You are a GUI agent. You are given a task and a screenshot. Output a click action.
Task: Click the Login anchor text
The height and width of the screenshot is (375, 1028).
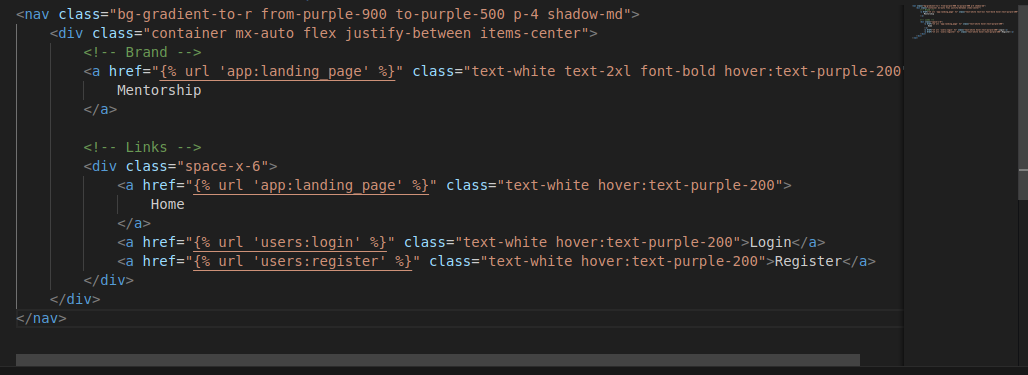pos(771,242)
